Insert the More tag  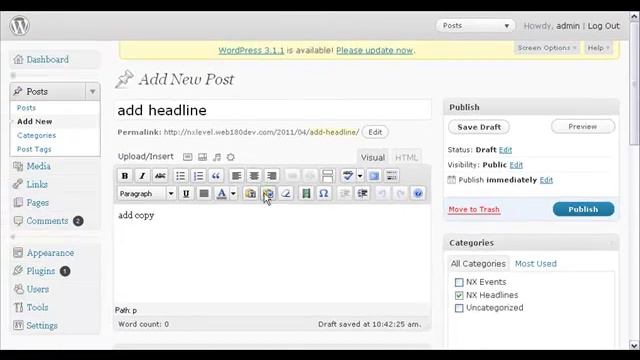point(327,176)
